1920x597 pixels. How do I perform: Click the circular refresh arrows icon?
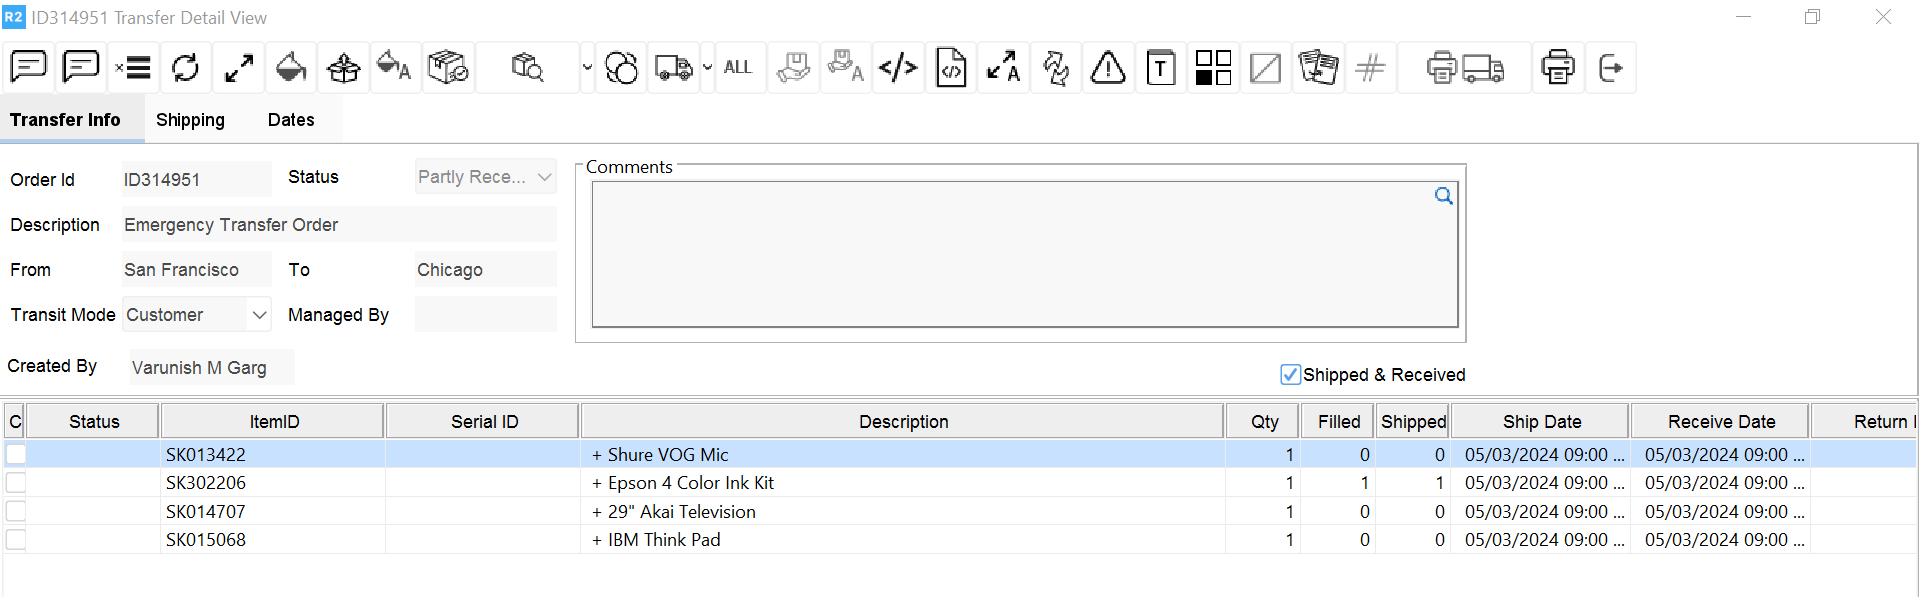click(185, 68)
